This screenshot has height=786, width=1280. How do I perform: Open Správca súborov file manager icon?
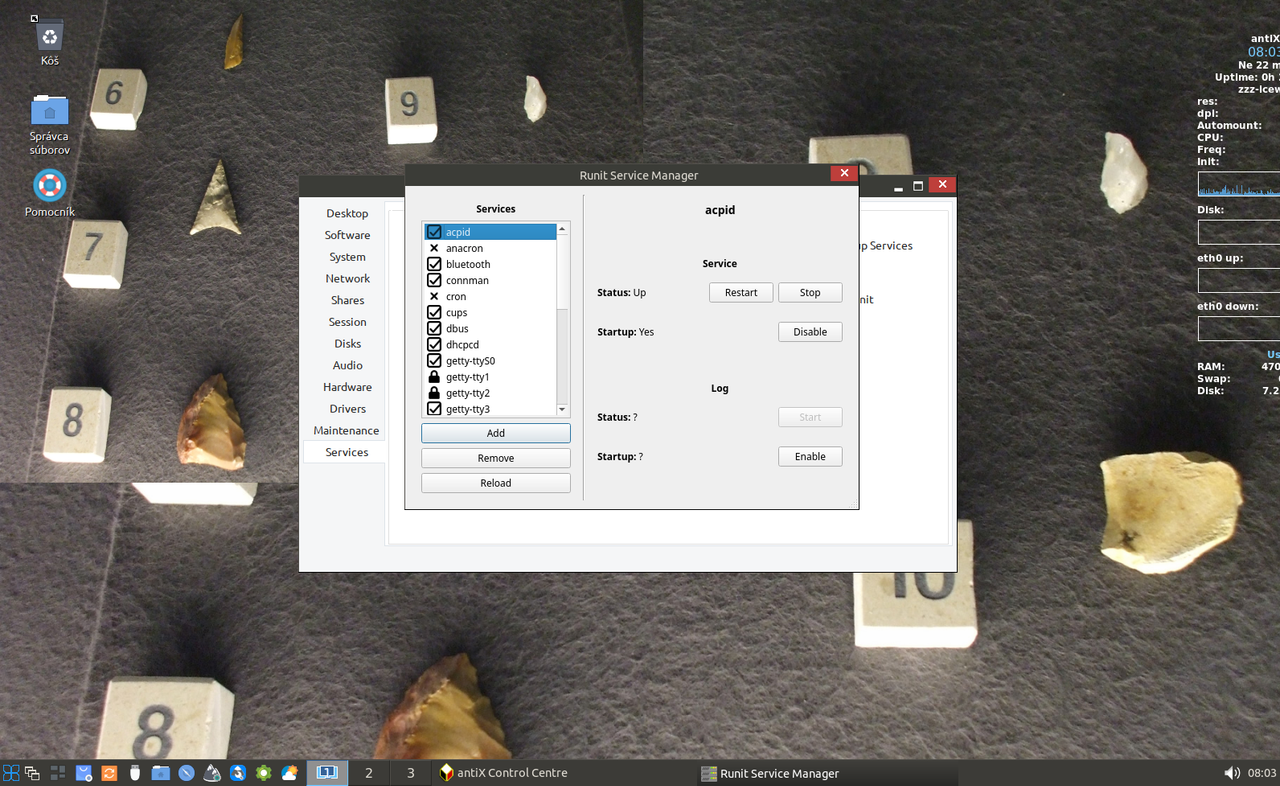(49, 124)
